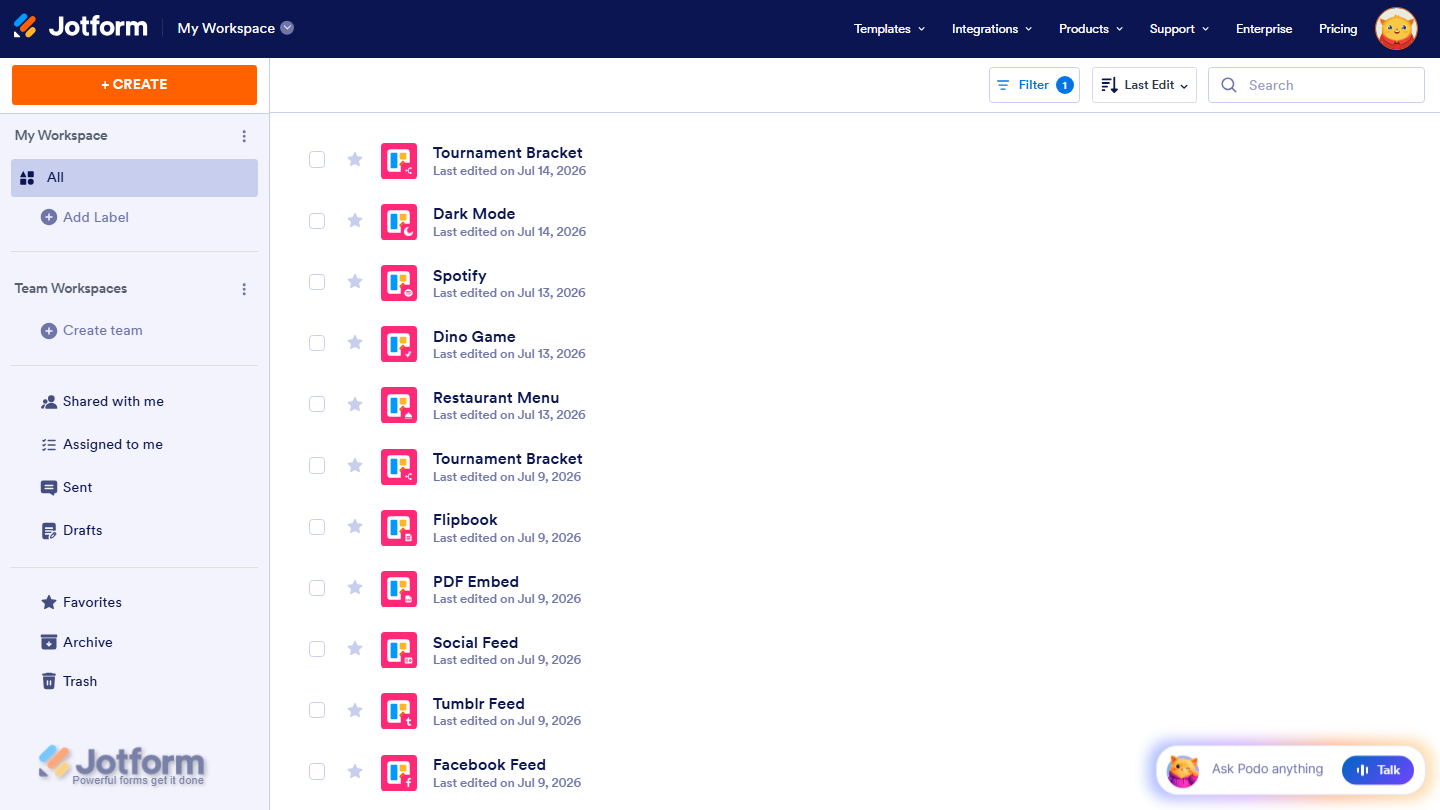This screenshot has width=1440, height=810.
Task: Open the Spotify item title
Action: 460,276
